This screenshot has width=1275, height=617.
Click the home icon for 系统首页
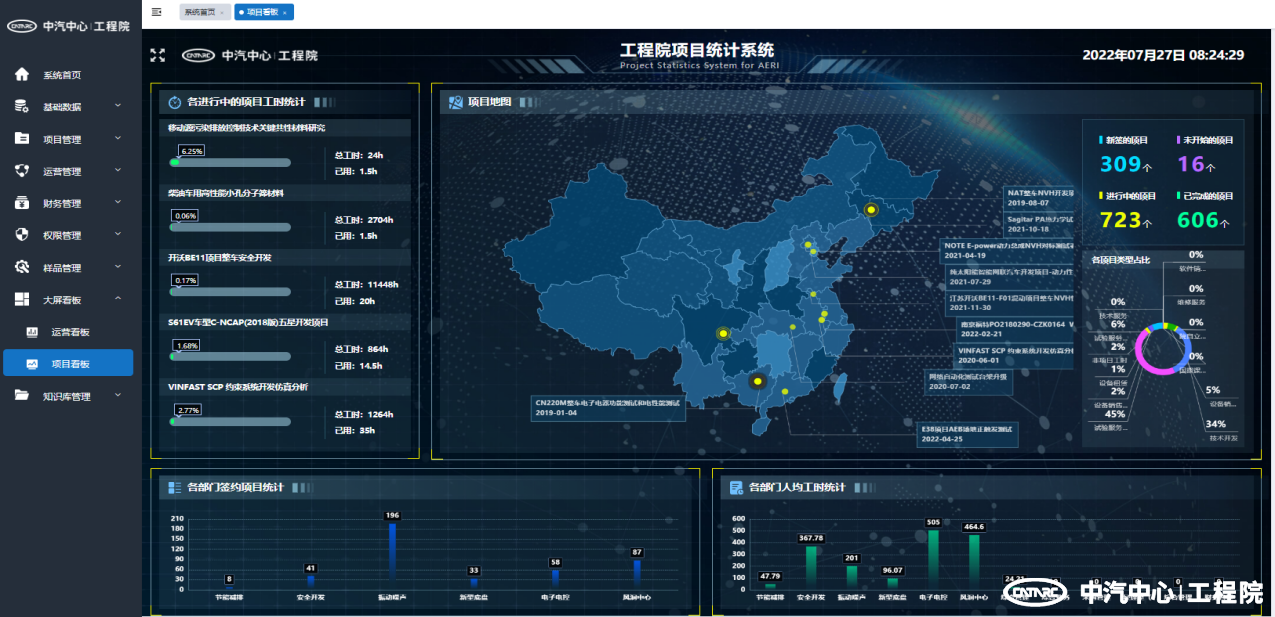tap(22, 75)
